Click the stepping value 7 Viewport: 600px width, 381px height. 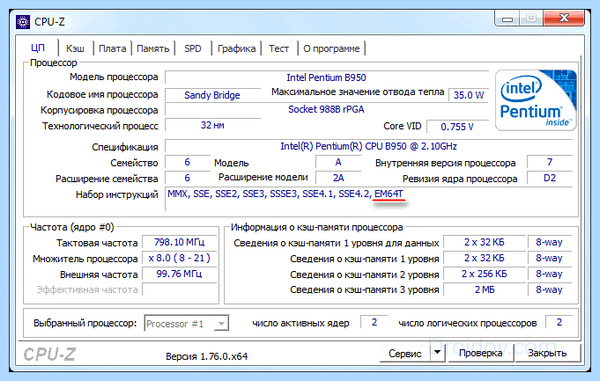pos(549,162)
